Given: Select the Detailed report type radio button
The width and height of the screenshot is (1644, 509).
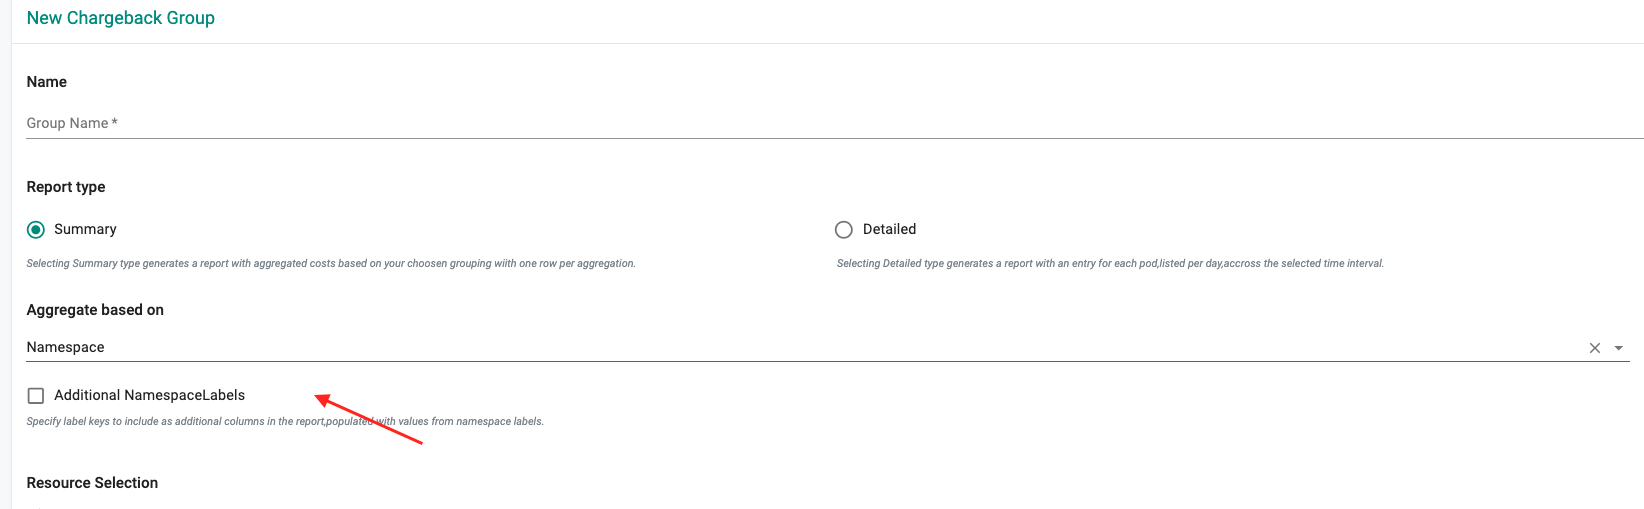Looking at the screenshot, I should tap(843, 230).
